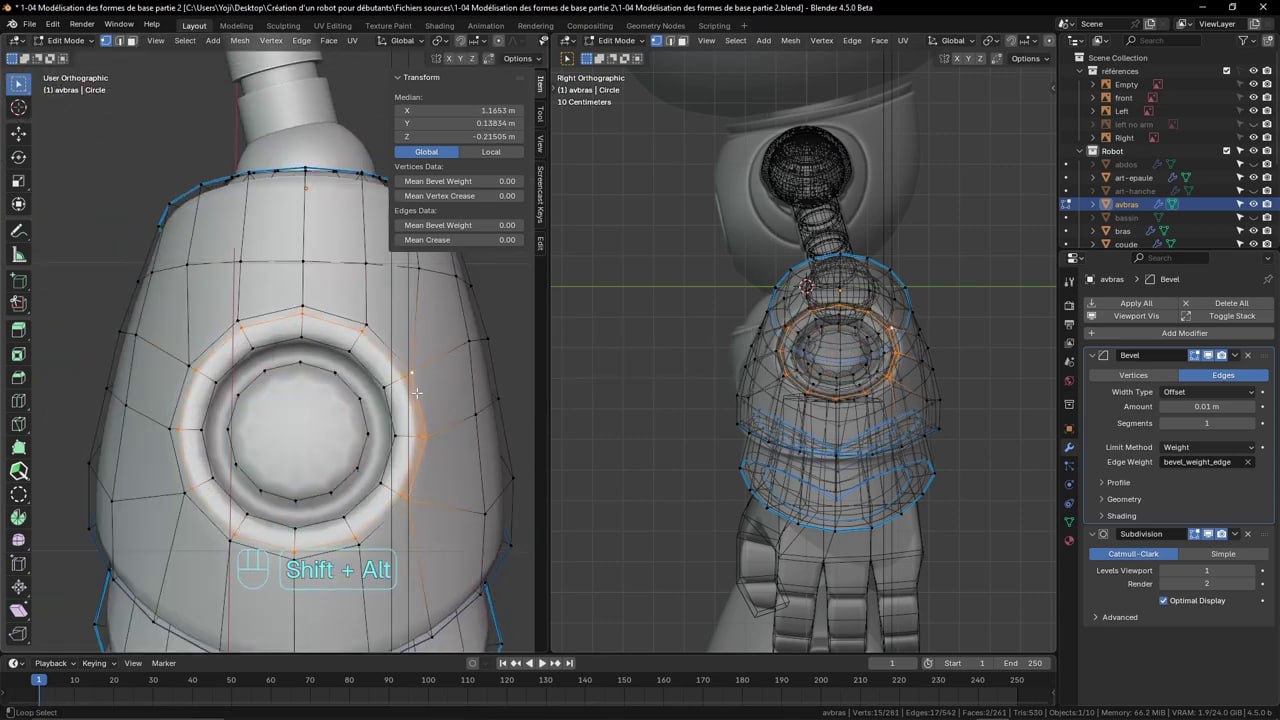
Task: Select the Measure tool
Action: click(x=18, y=253)
